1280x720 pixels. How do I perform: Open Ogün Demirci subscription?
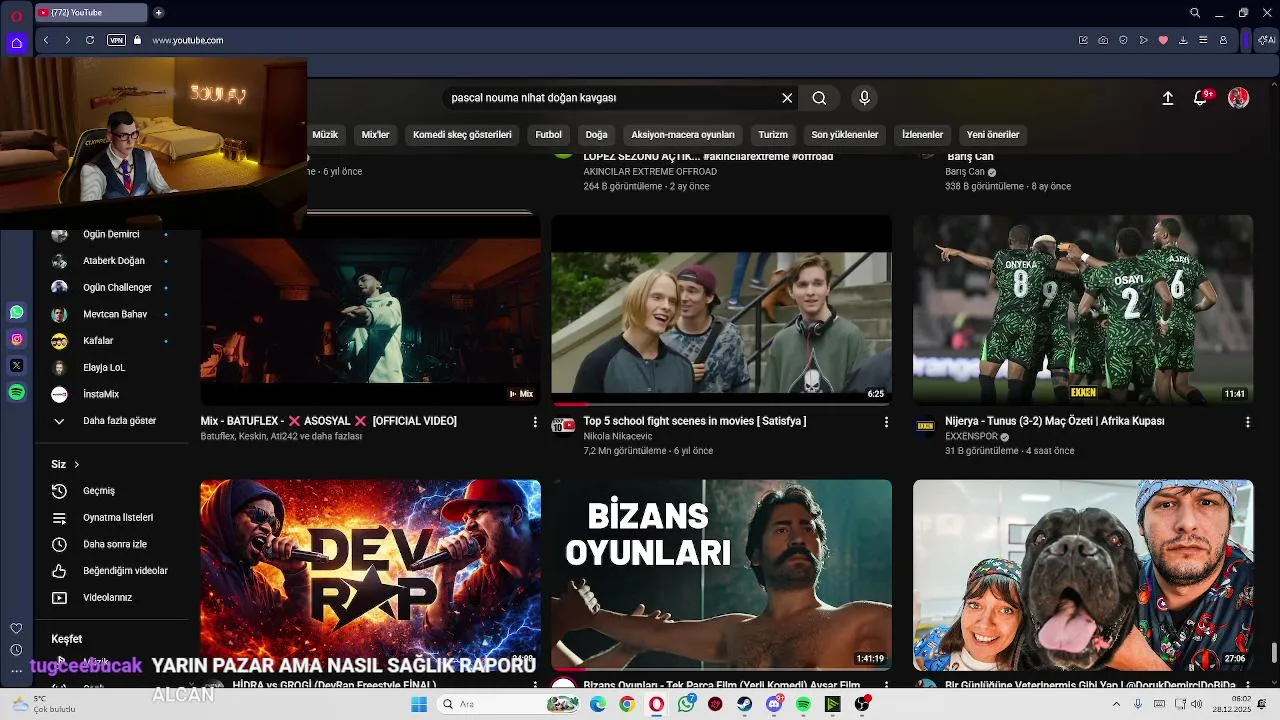point(111,234)
